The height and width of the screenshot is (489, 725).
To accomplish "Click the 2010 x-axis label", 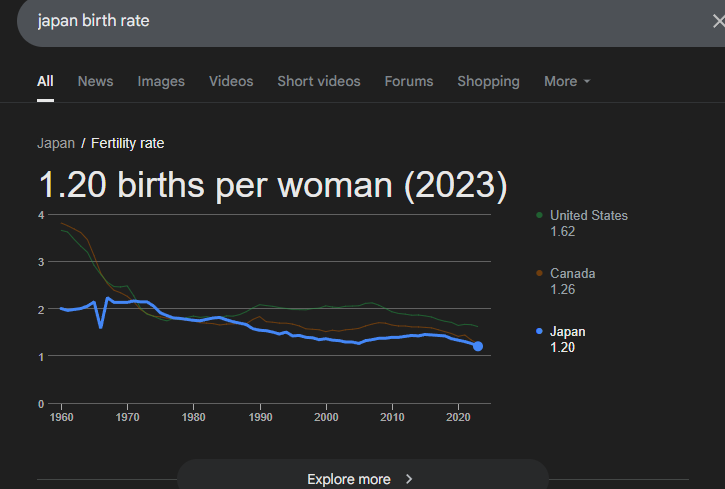I will pyautogui.click(x=392, y=417).
